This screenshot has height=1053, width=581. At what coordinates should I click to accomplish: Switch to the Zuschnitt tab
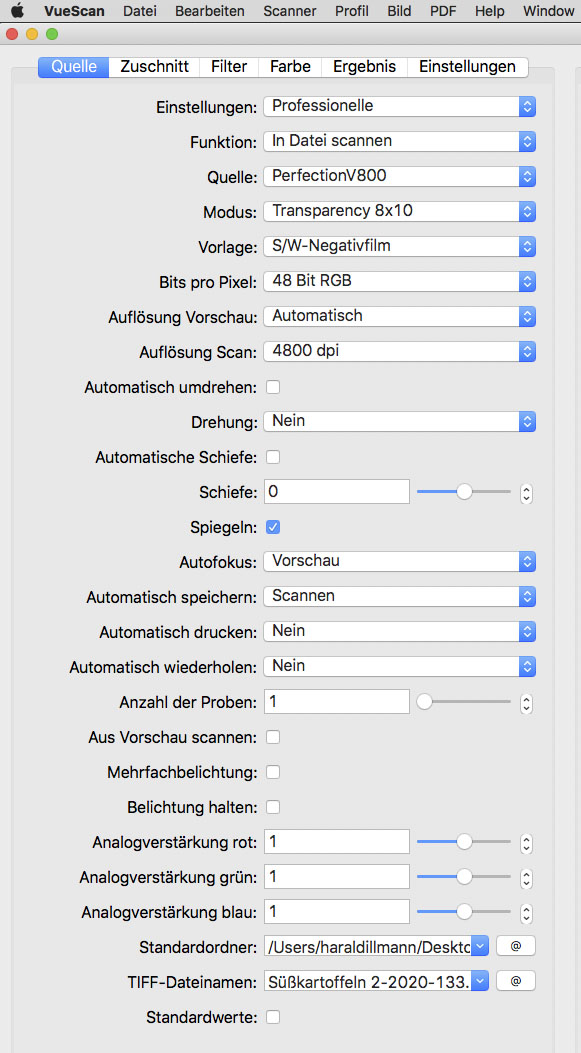point(154,67)
